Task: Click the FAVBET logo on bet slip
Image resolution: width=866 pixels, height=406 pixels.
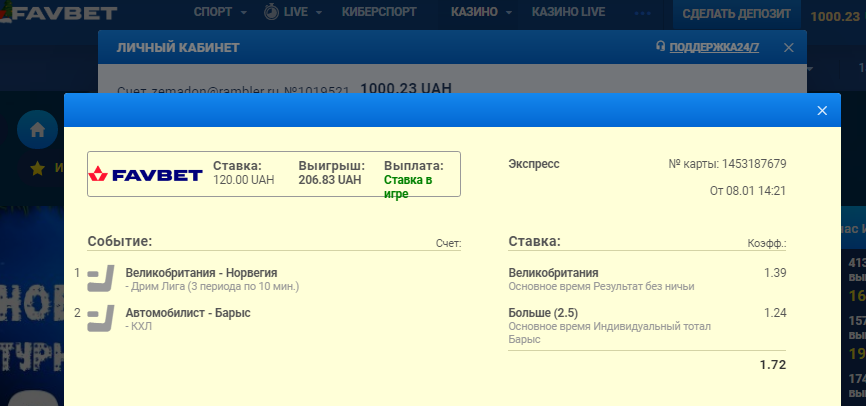Action: coord(145,175)
